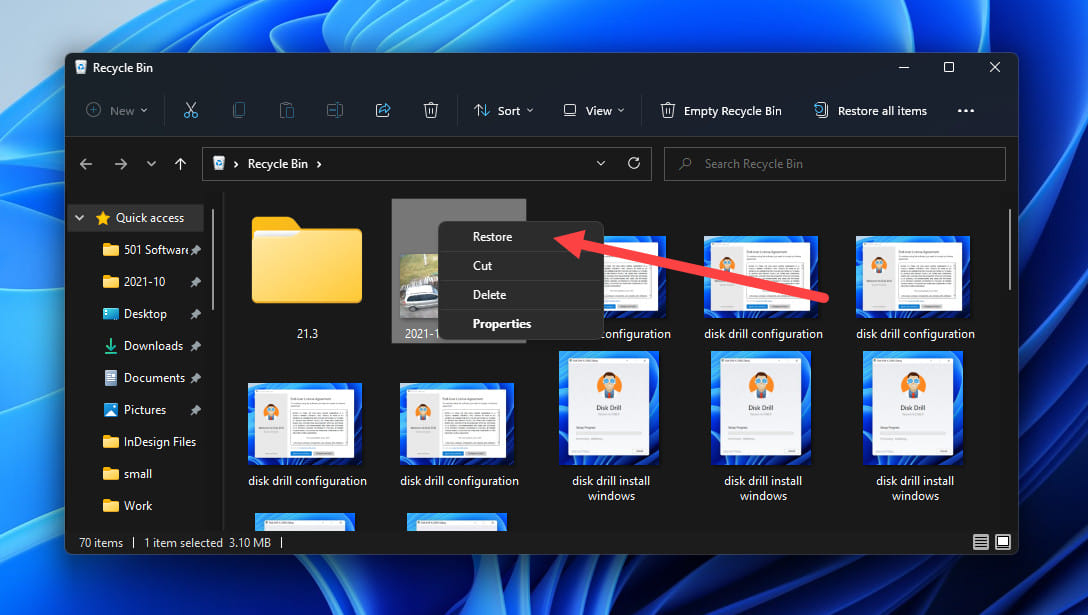
Task: Click the Rename icon in toolbar
Action: click(334, 110)
